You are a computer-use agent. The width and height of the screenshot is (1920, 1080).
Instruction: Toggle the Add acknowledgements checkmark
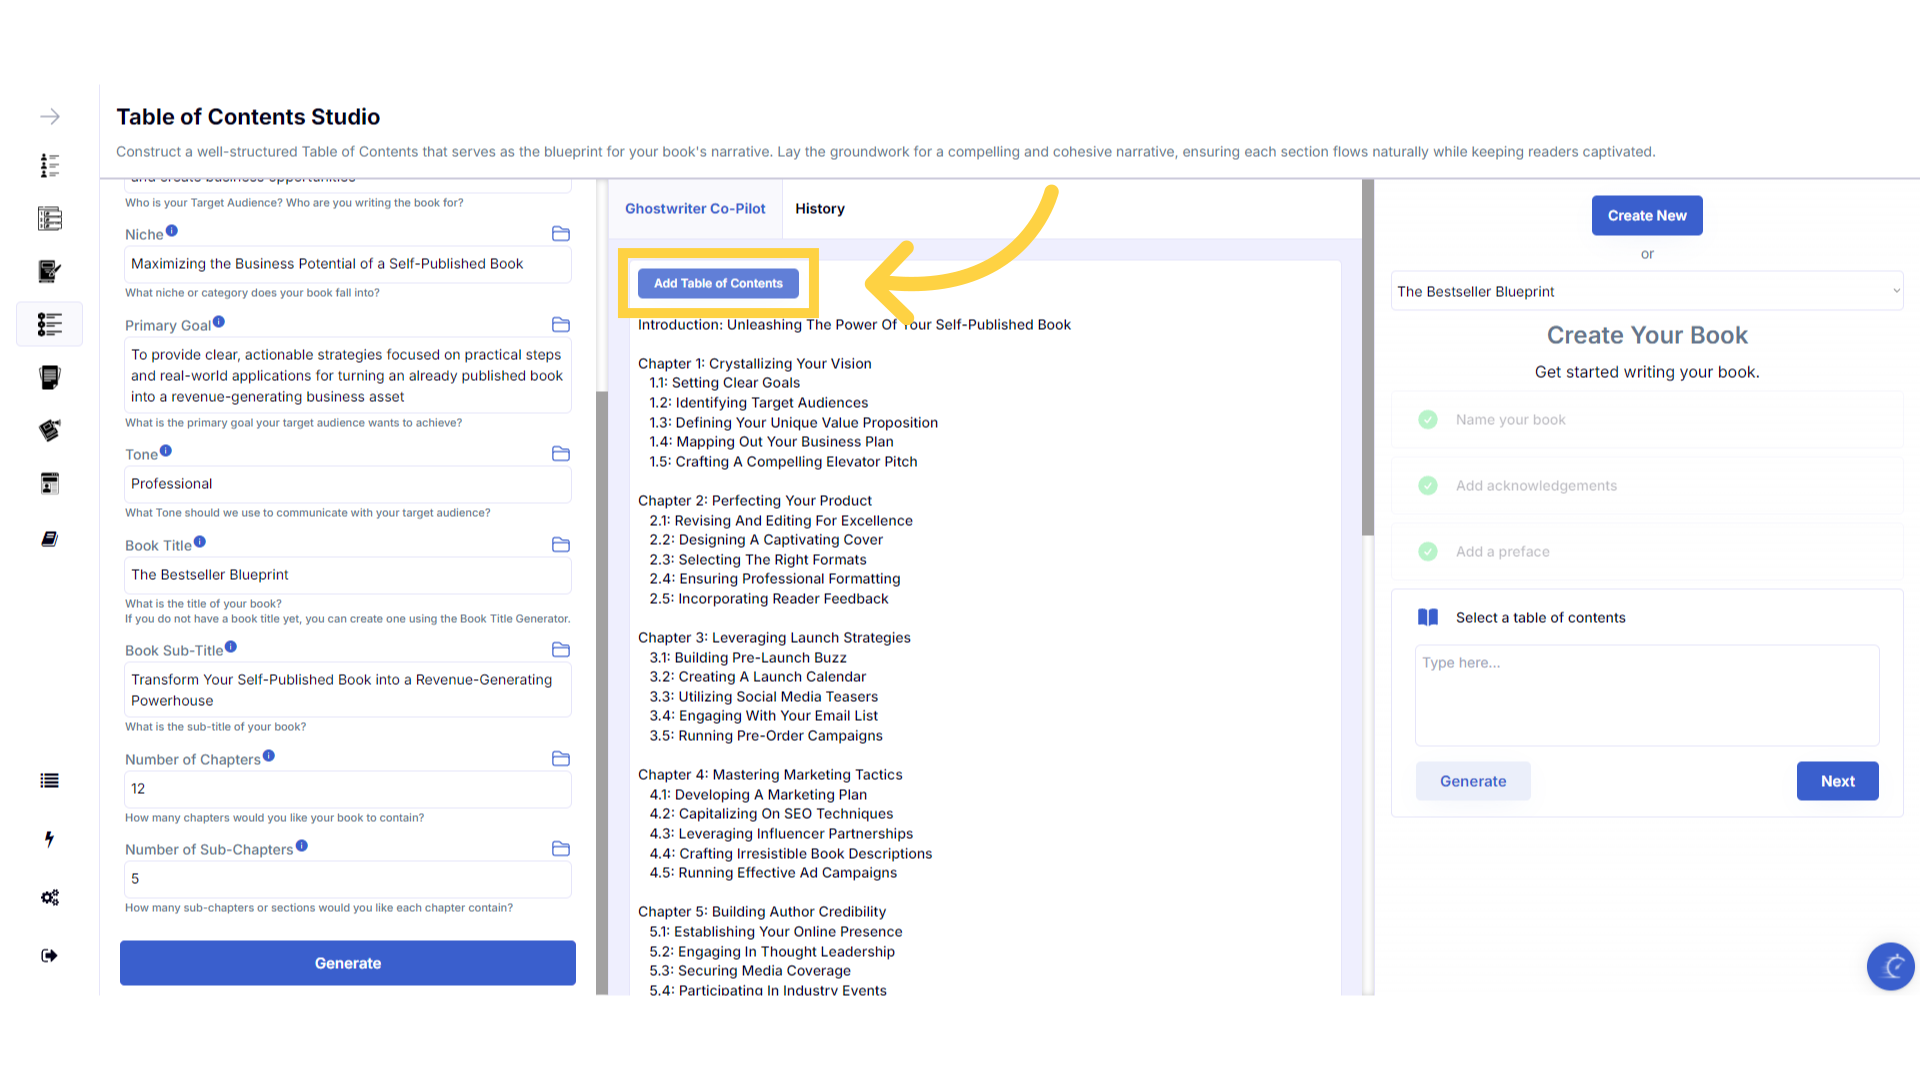(1428, 486)
